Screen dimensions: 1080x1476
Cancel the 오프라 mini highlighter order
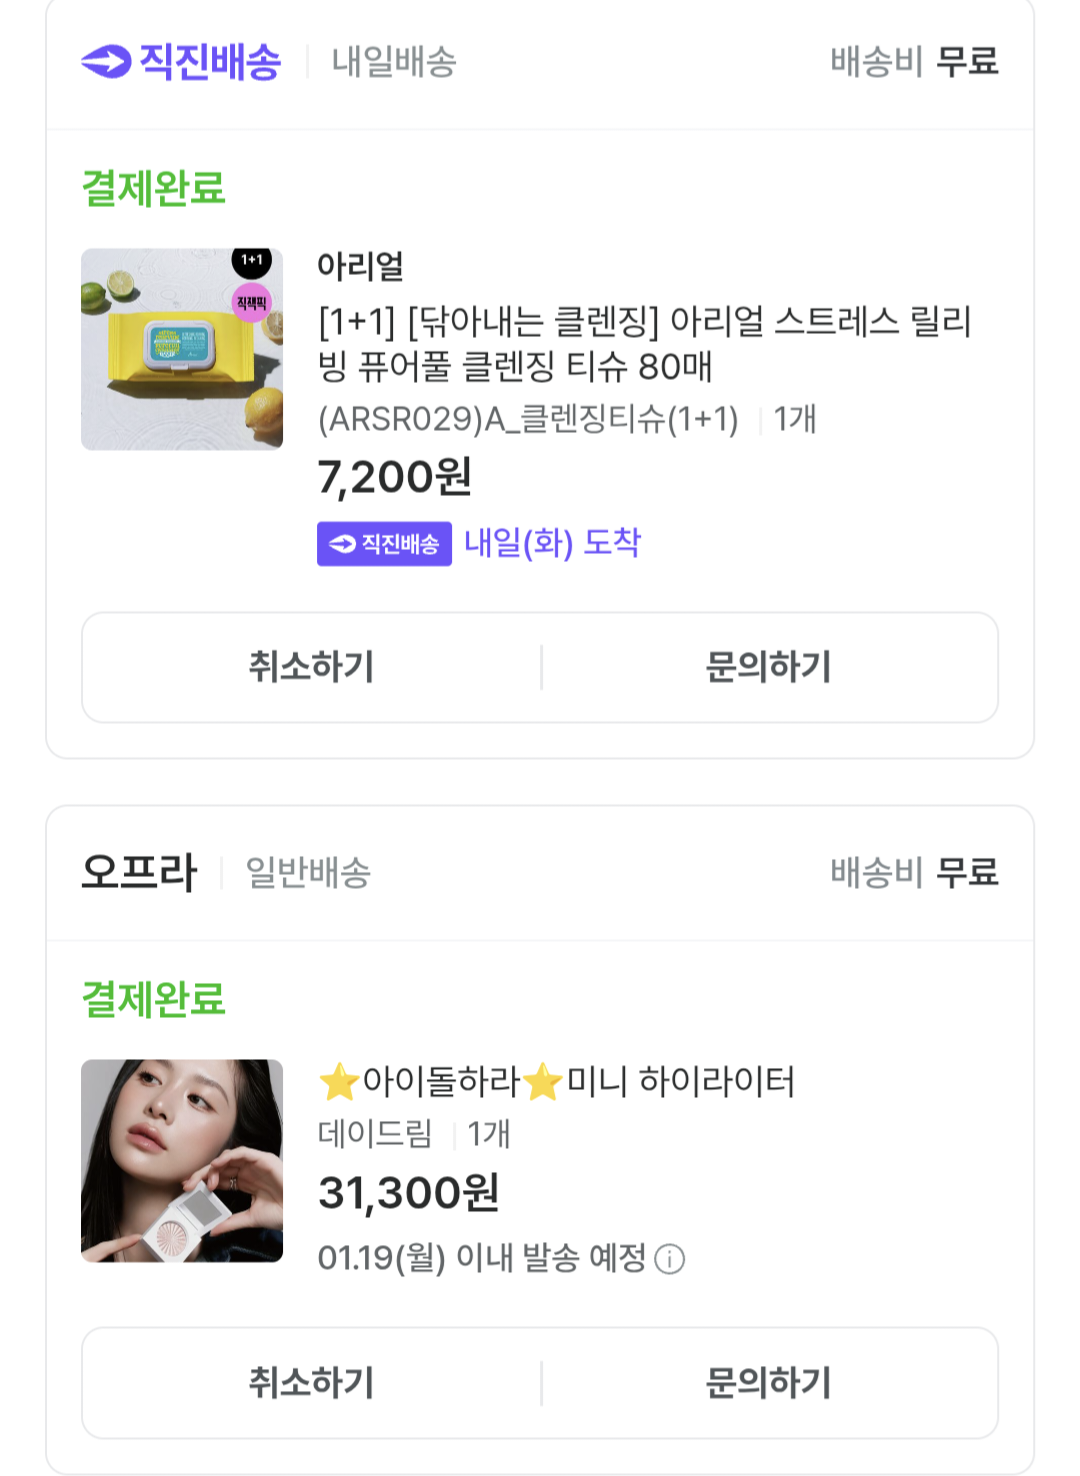pyautogui.click(x=311, y=1383)
